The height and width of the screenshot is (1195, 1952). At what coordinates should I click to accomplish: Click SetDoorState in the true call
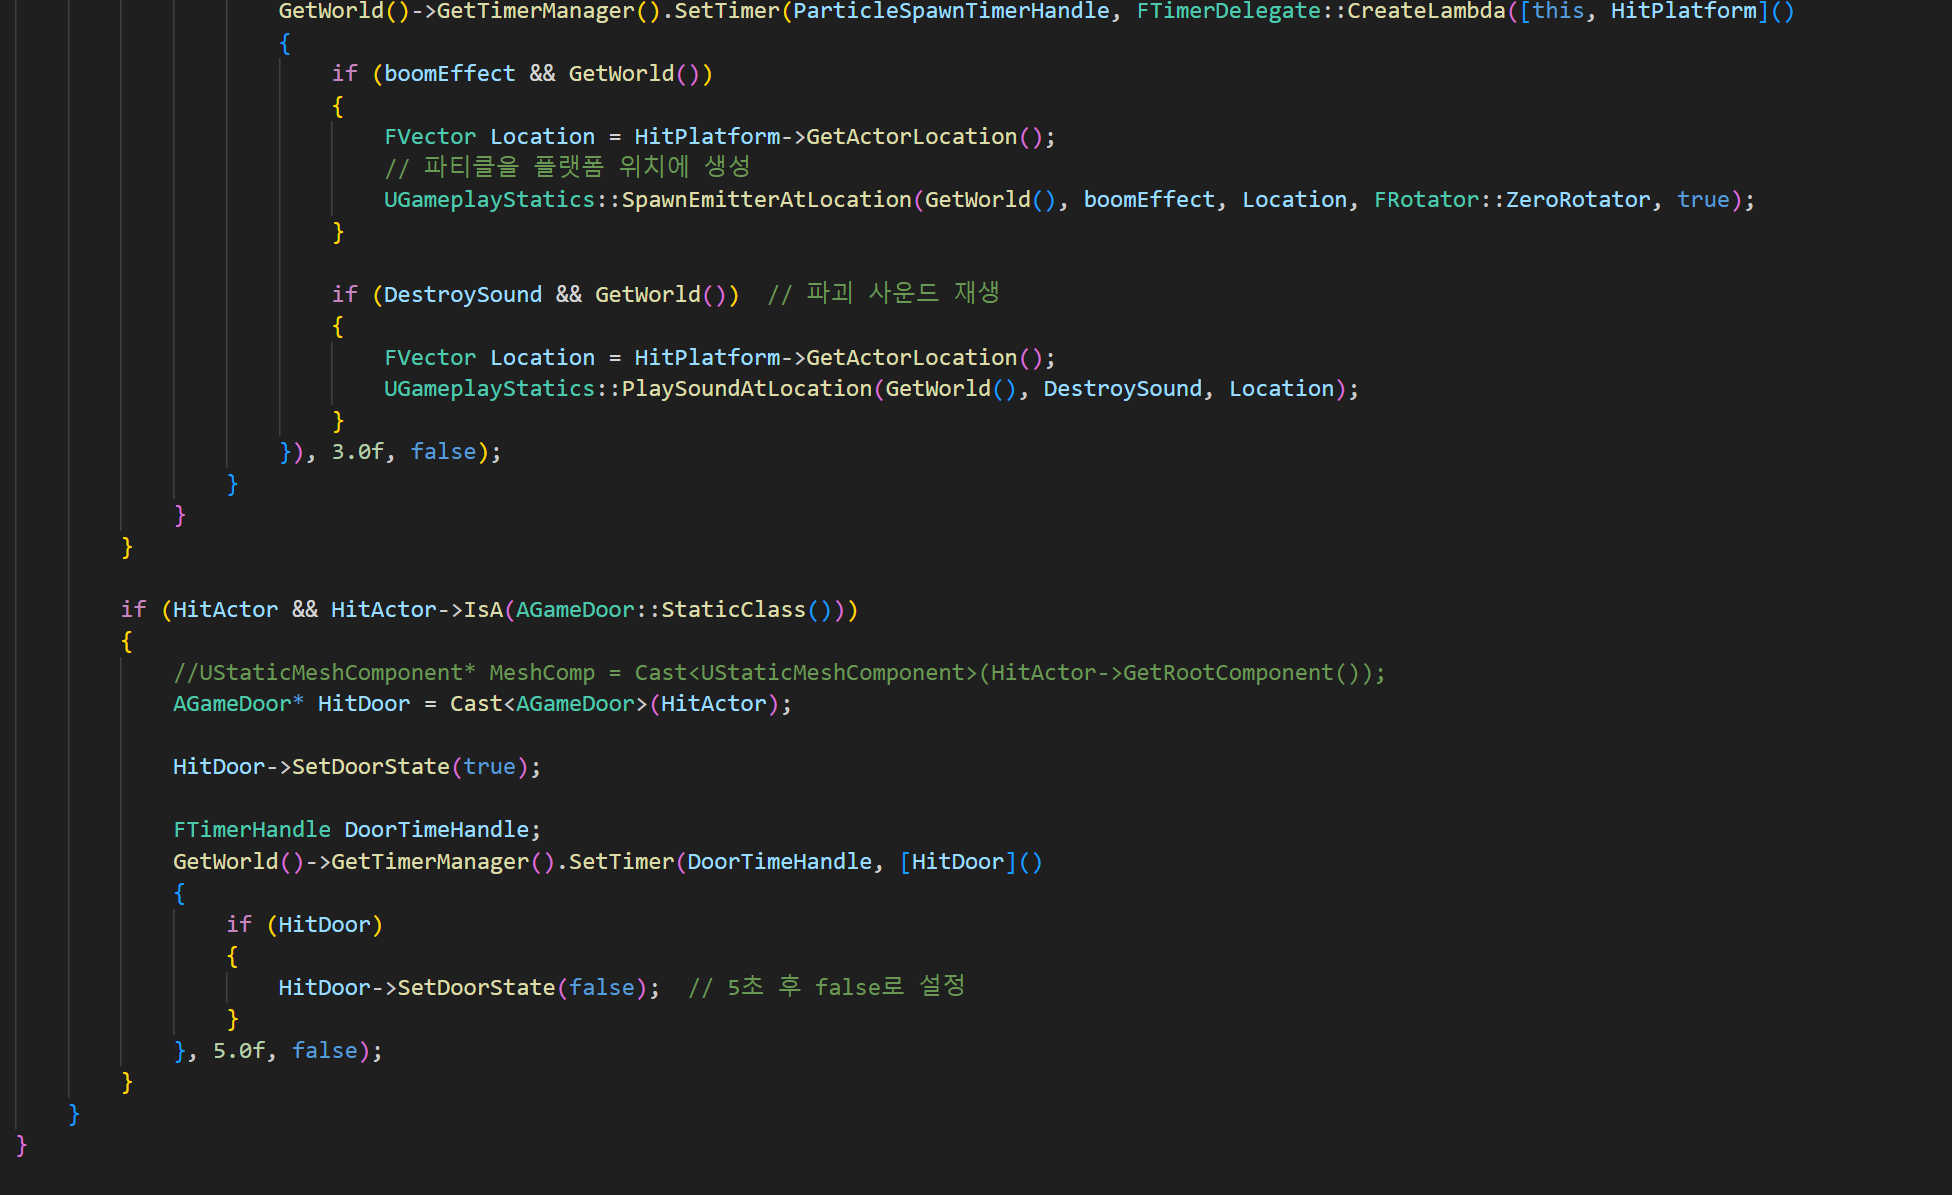coord(370,766)
